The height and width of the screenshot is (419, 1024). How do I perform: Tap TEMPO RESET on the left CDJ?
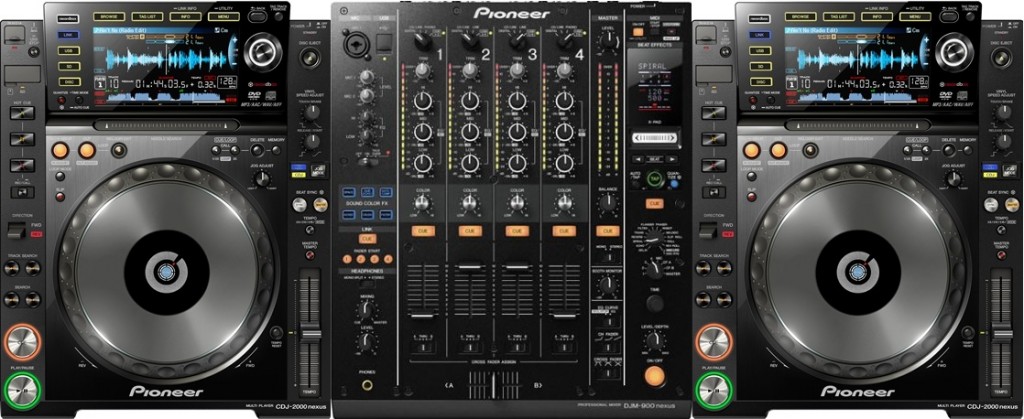click(277, 333)
